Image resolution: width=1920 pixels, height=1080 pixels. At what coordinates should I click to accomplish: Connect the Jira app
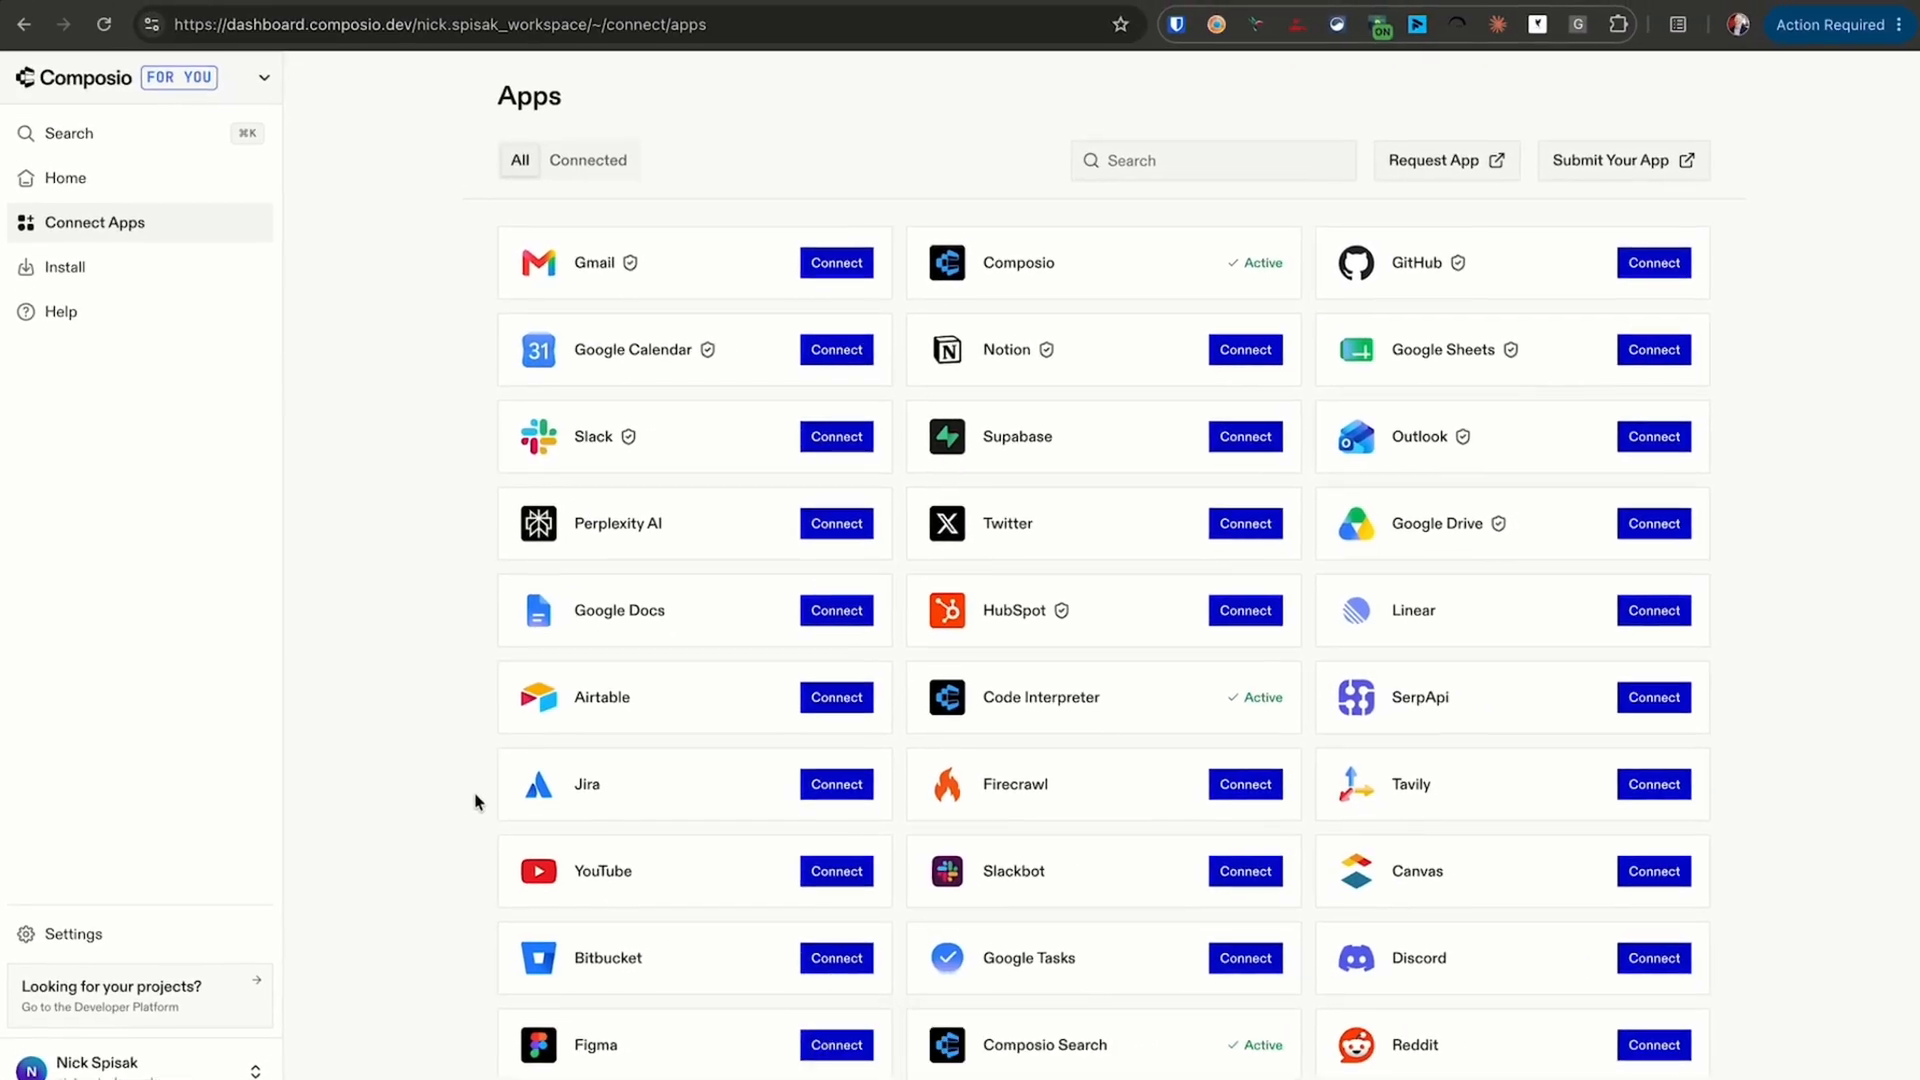(836, 784)
